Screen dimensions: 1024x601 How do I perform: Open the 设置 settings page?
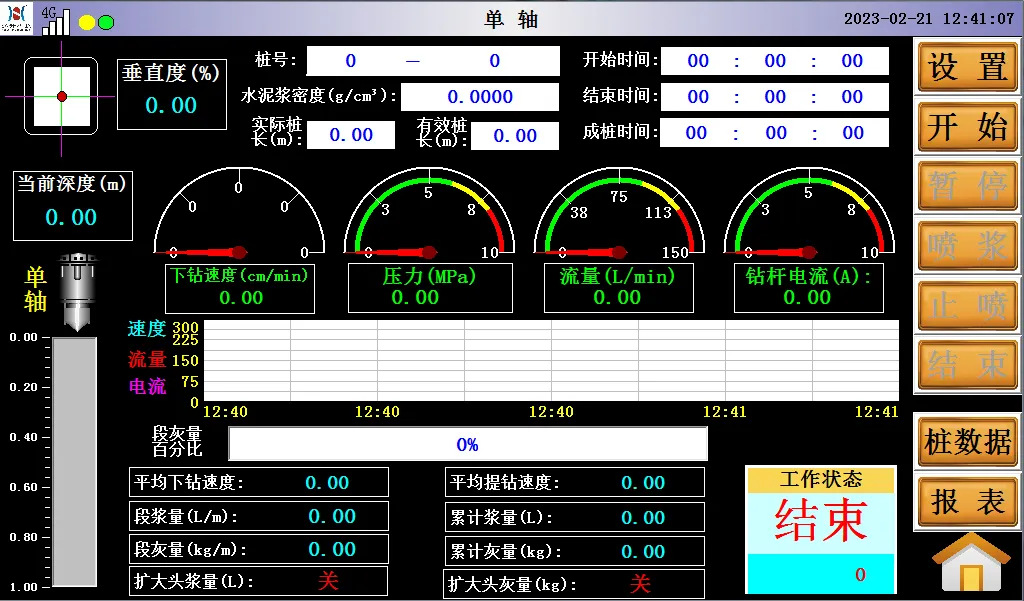(x=967, y=68)
